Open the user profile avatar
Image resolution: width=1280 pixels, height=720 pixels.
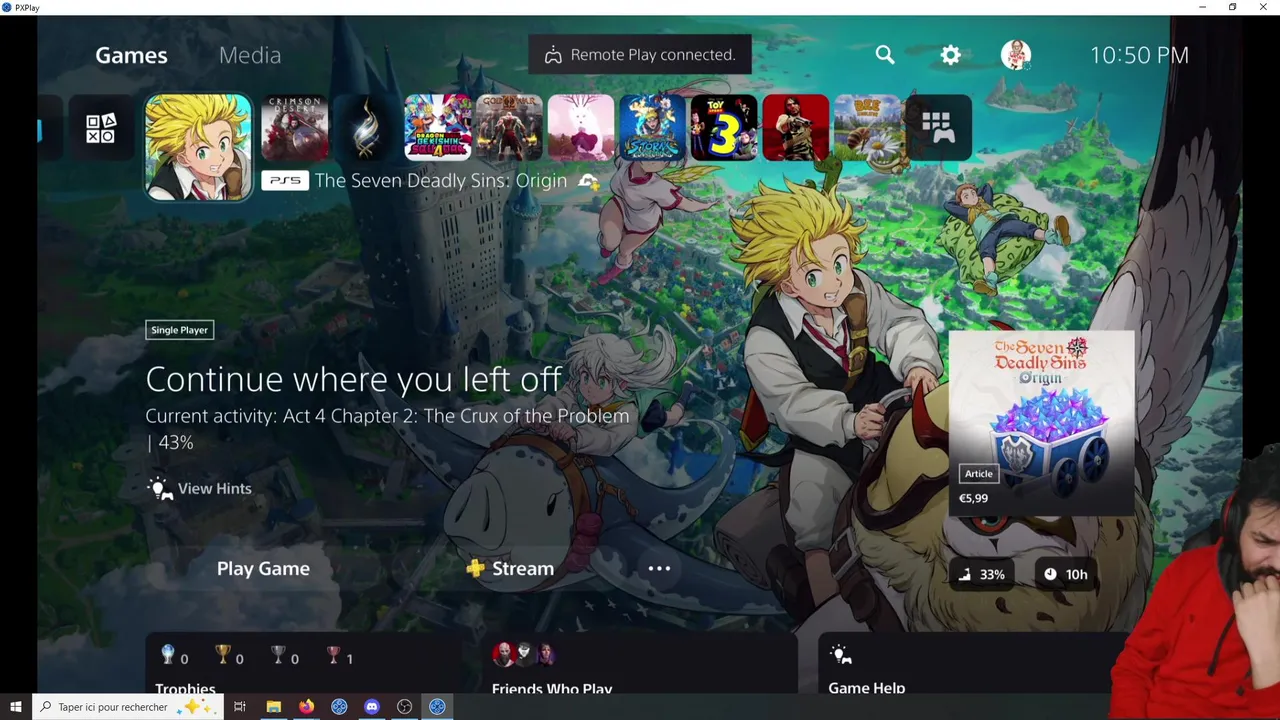1016,55
